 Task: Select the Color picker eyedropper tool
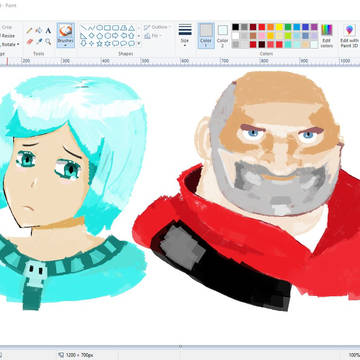[39, 42]
